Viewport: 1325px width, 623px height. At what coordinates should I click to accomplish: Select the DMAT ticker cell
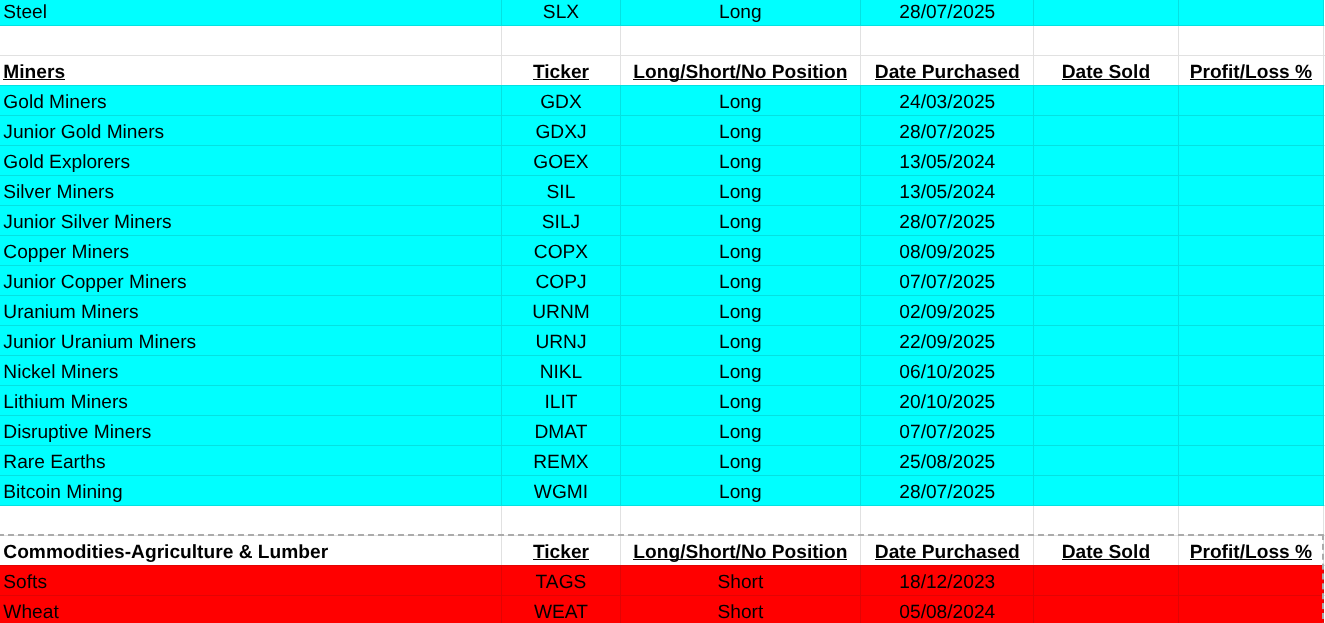point(560,432)
